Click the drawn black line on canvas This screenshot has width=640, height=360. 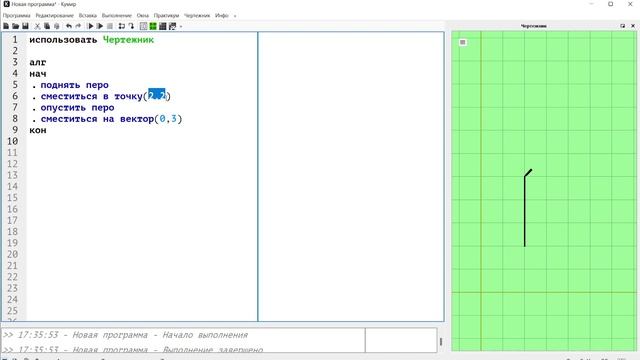525,210
